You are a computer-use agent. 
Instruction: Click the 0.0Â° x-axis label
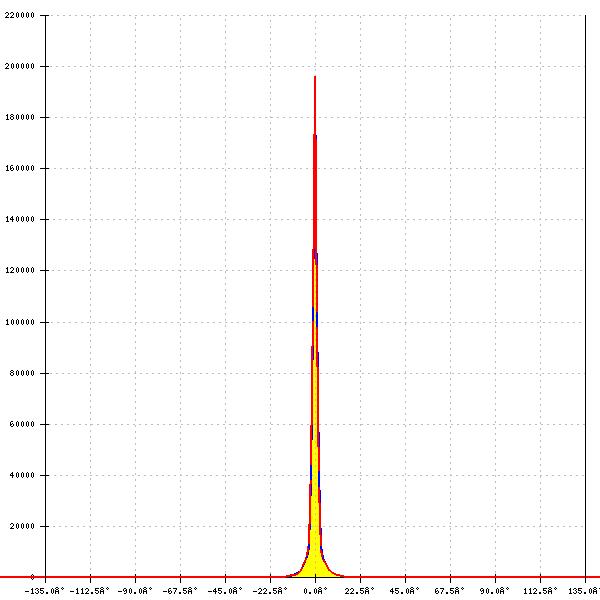(315, 591)
